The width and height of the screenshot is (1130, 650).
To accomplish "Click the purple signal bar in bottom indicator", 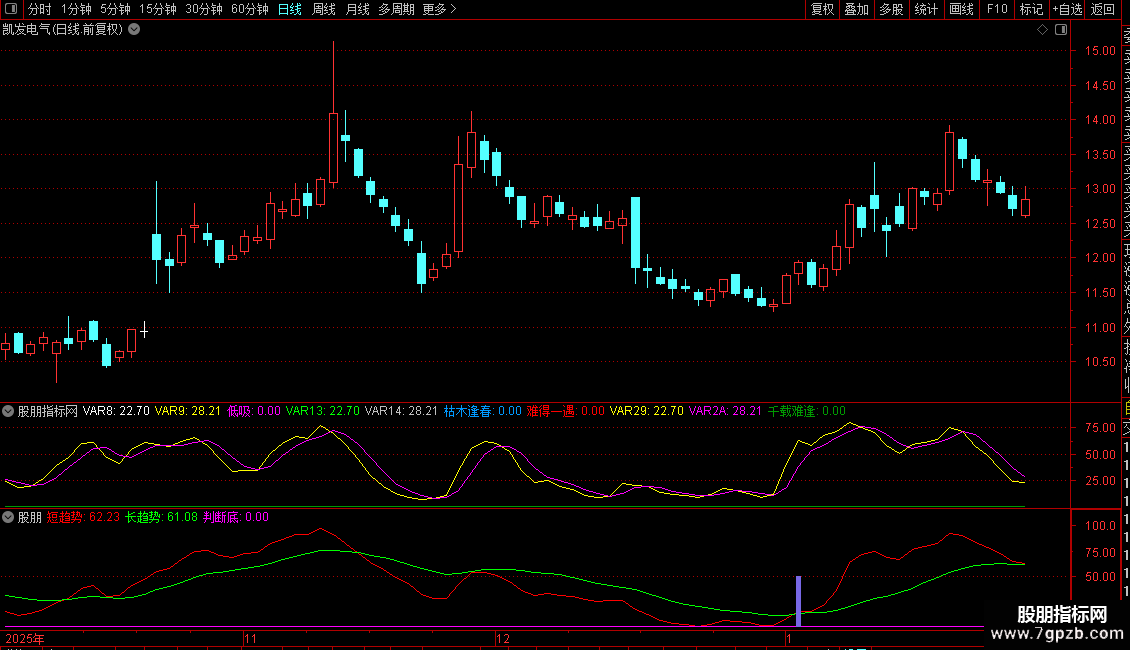I will click(x=798, y=601).
